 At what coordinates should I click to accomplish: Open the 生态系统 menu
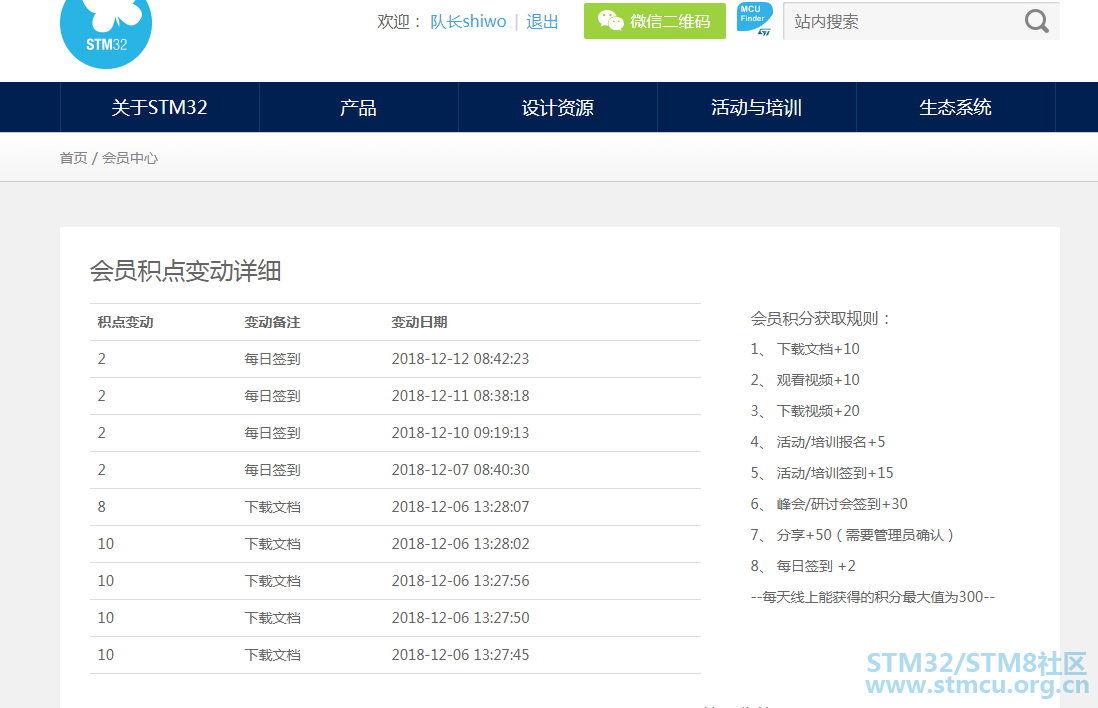point(955,107)
